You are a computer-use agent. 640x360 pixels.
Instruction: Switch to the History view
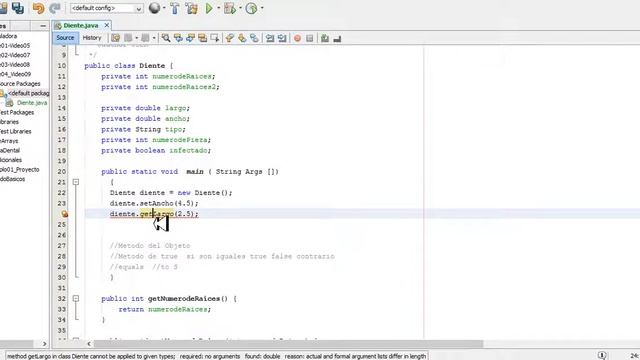(x=92, y=38)
